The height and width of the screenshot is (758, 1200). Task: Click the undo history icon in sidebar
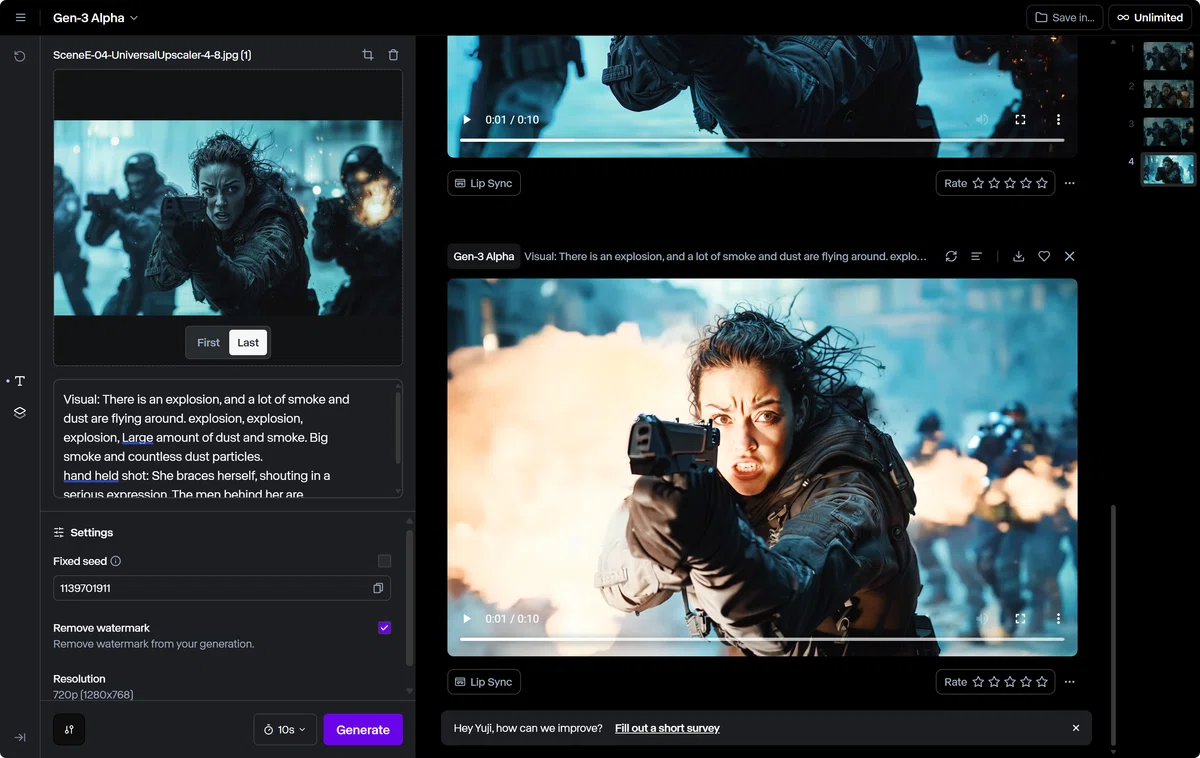pos(19,56)
